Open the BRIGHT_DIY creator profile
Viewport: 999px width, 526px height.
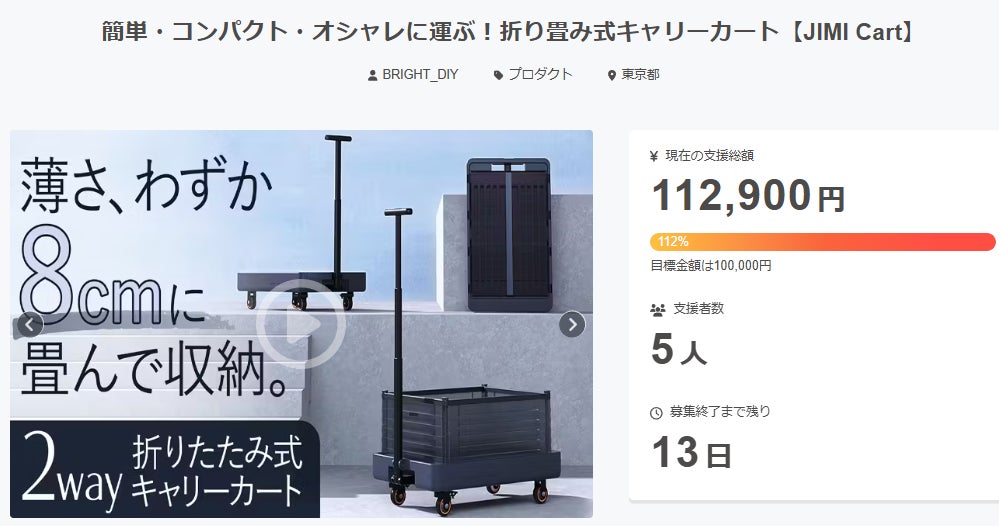pos(420,75)
